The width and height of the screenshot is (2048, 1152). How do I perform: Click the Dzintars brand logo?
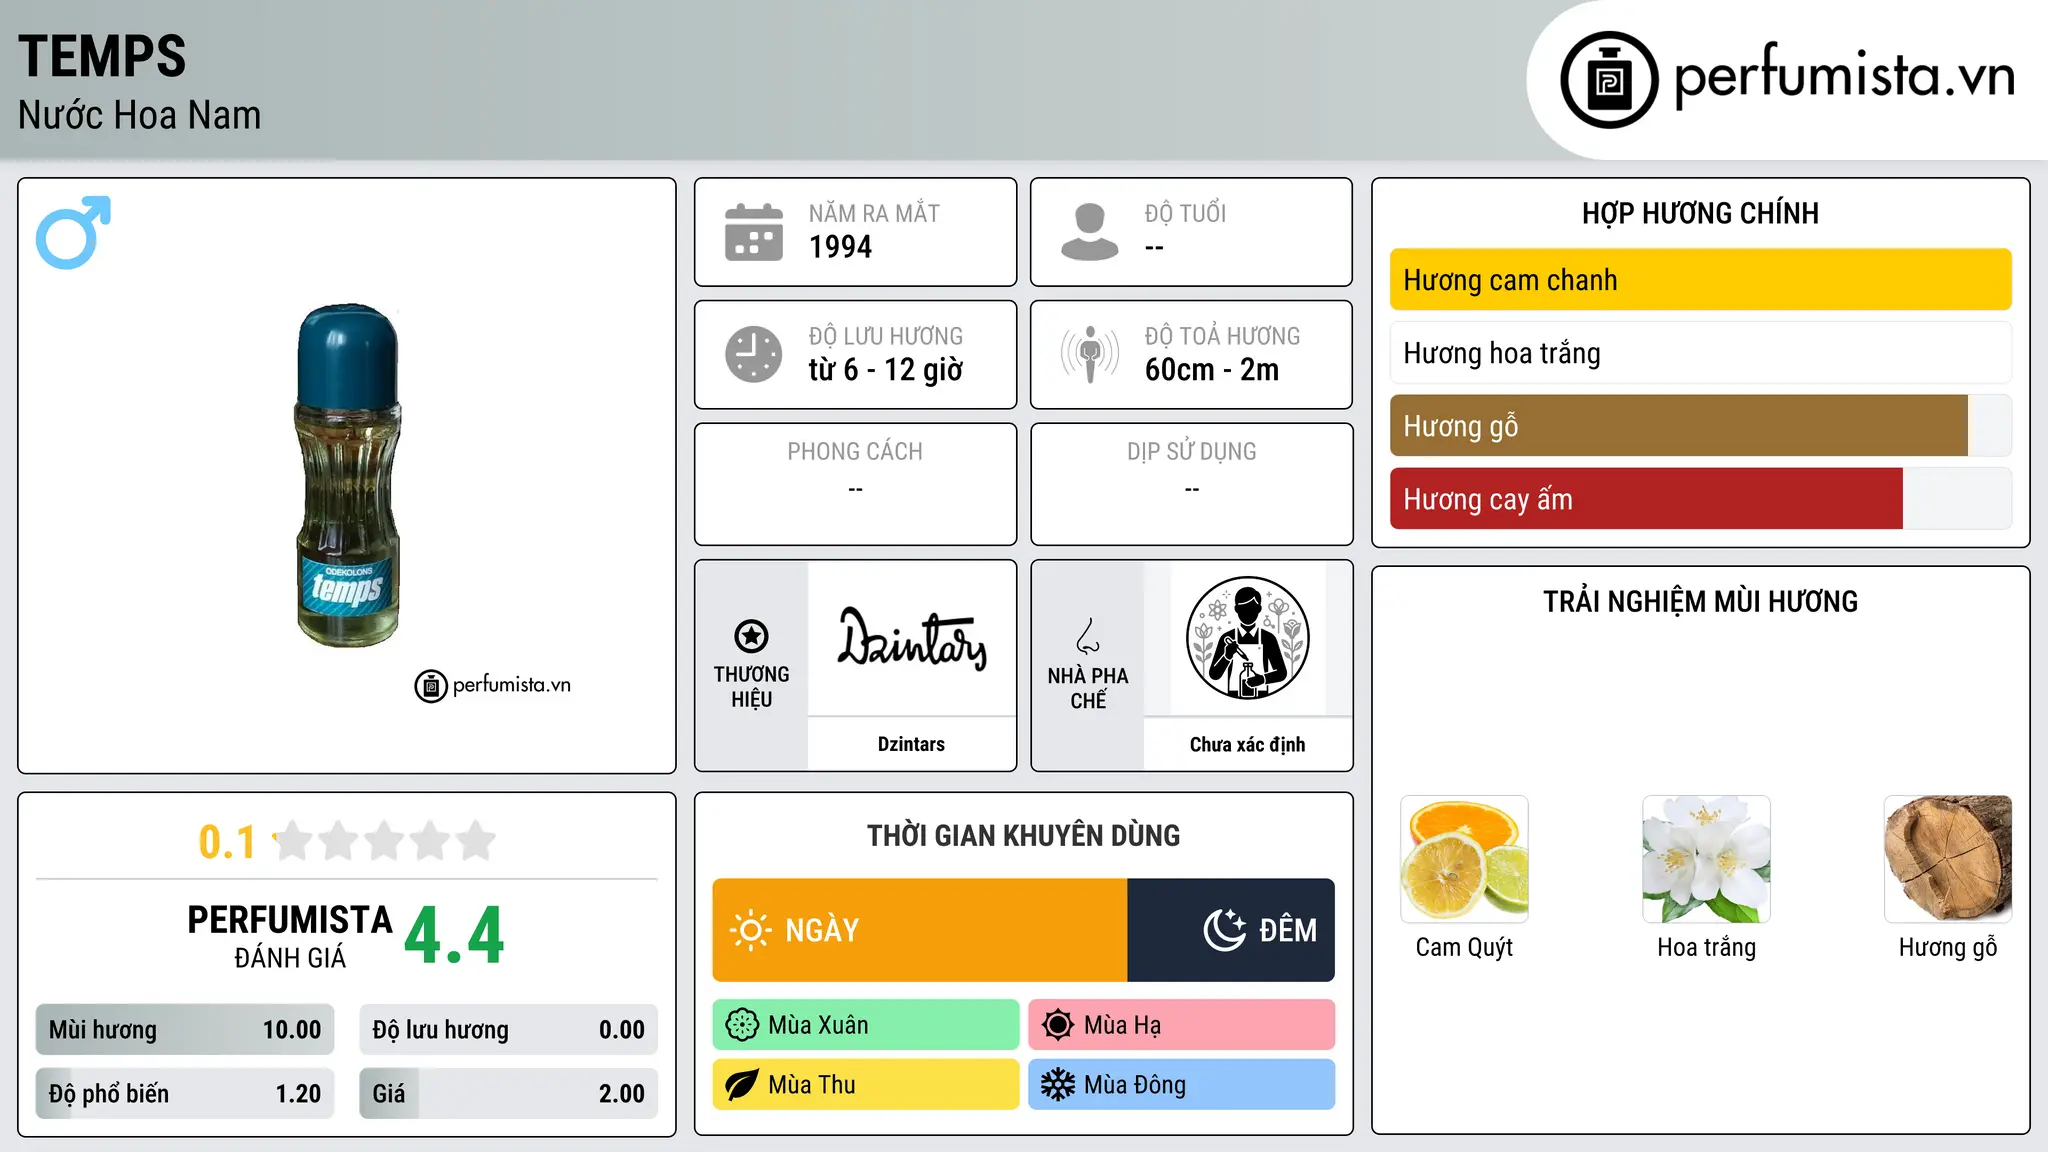[912, 638]
